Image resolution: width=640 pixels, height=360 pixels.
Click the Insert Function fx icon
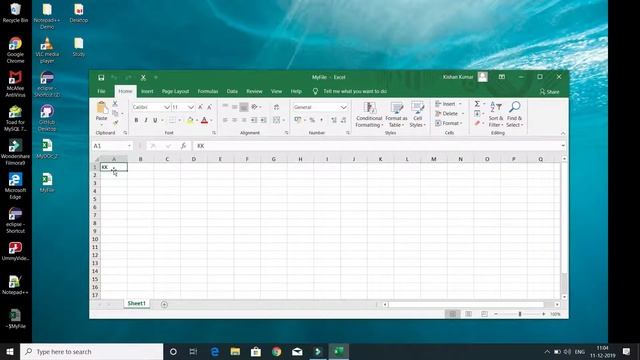(183, 146)
